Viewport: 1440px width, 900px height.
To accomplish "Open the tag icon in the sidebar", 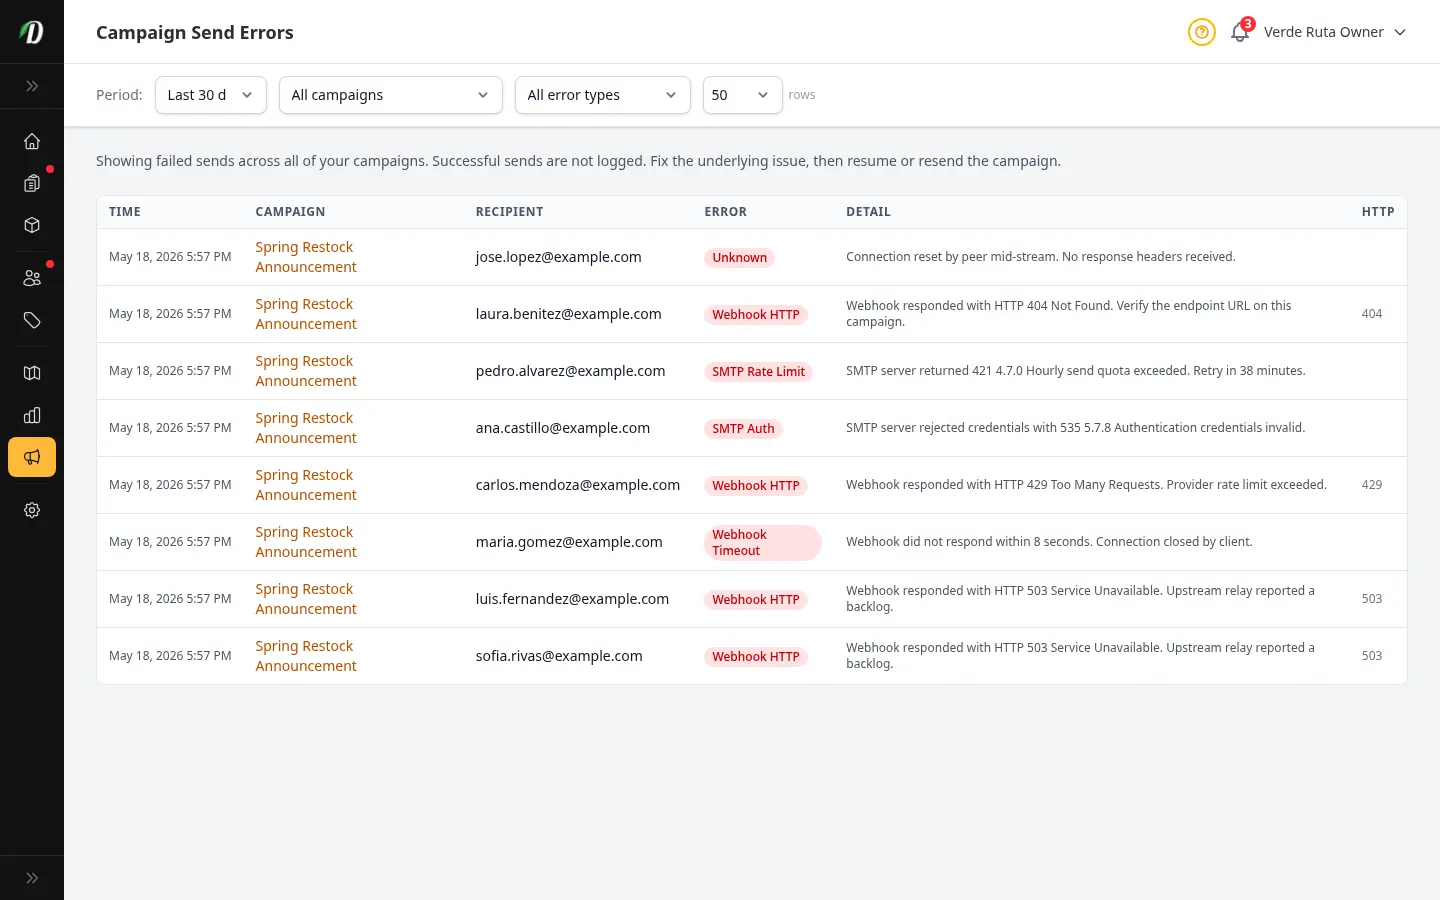I will (32, 320).
